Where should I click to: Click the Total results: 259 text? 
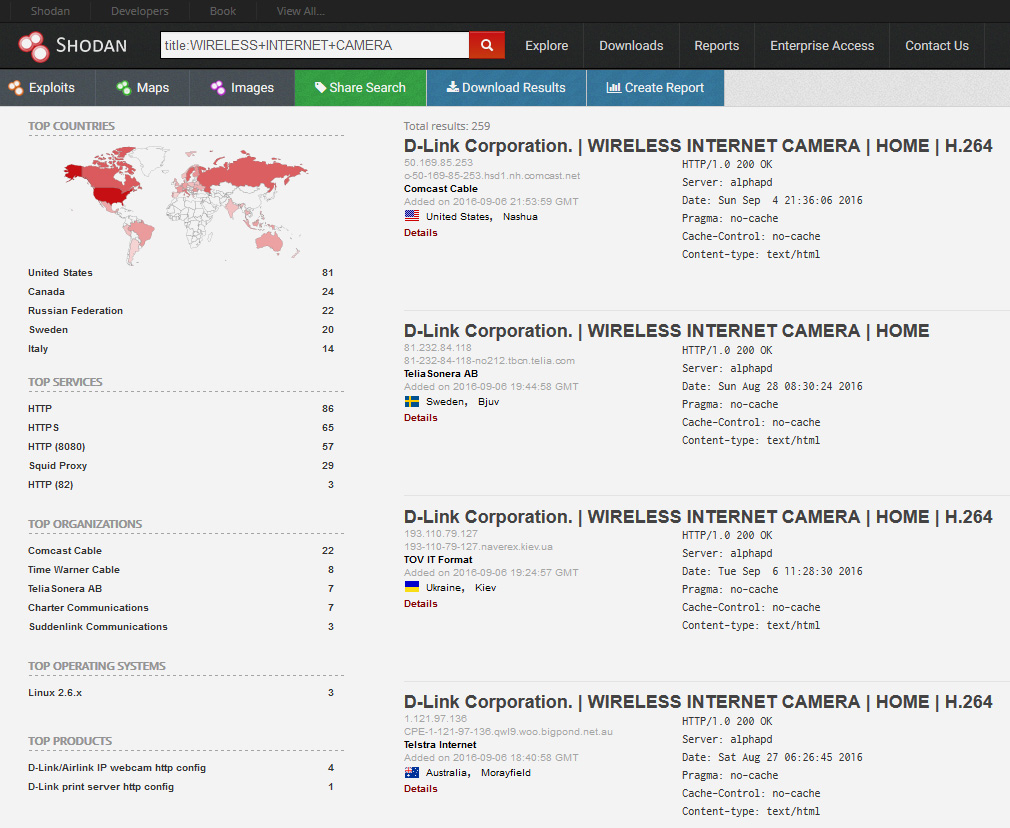click(447, 126)
